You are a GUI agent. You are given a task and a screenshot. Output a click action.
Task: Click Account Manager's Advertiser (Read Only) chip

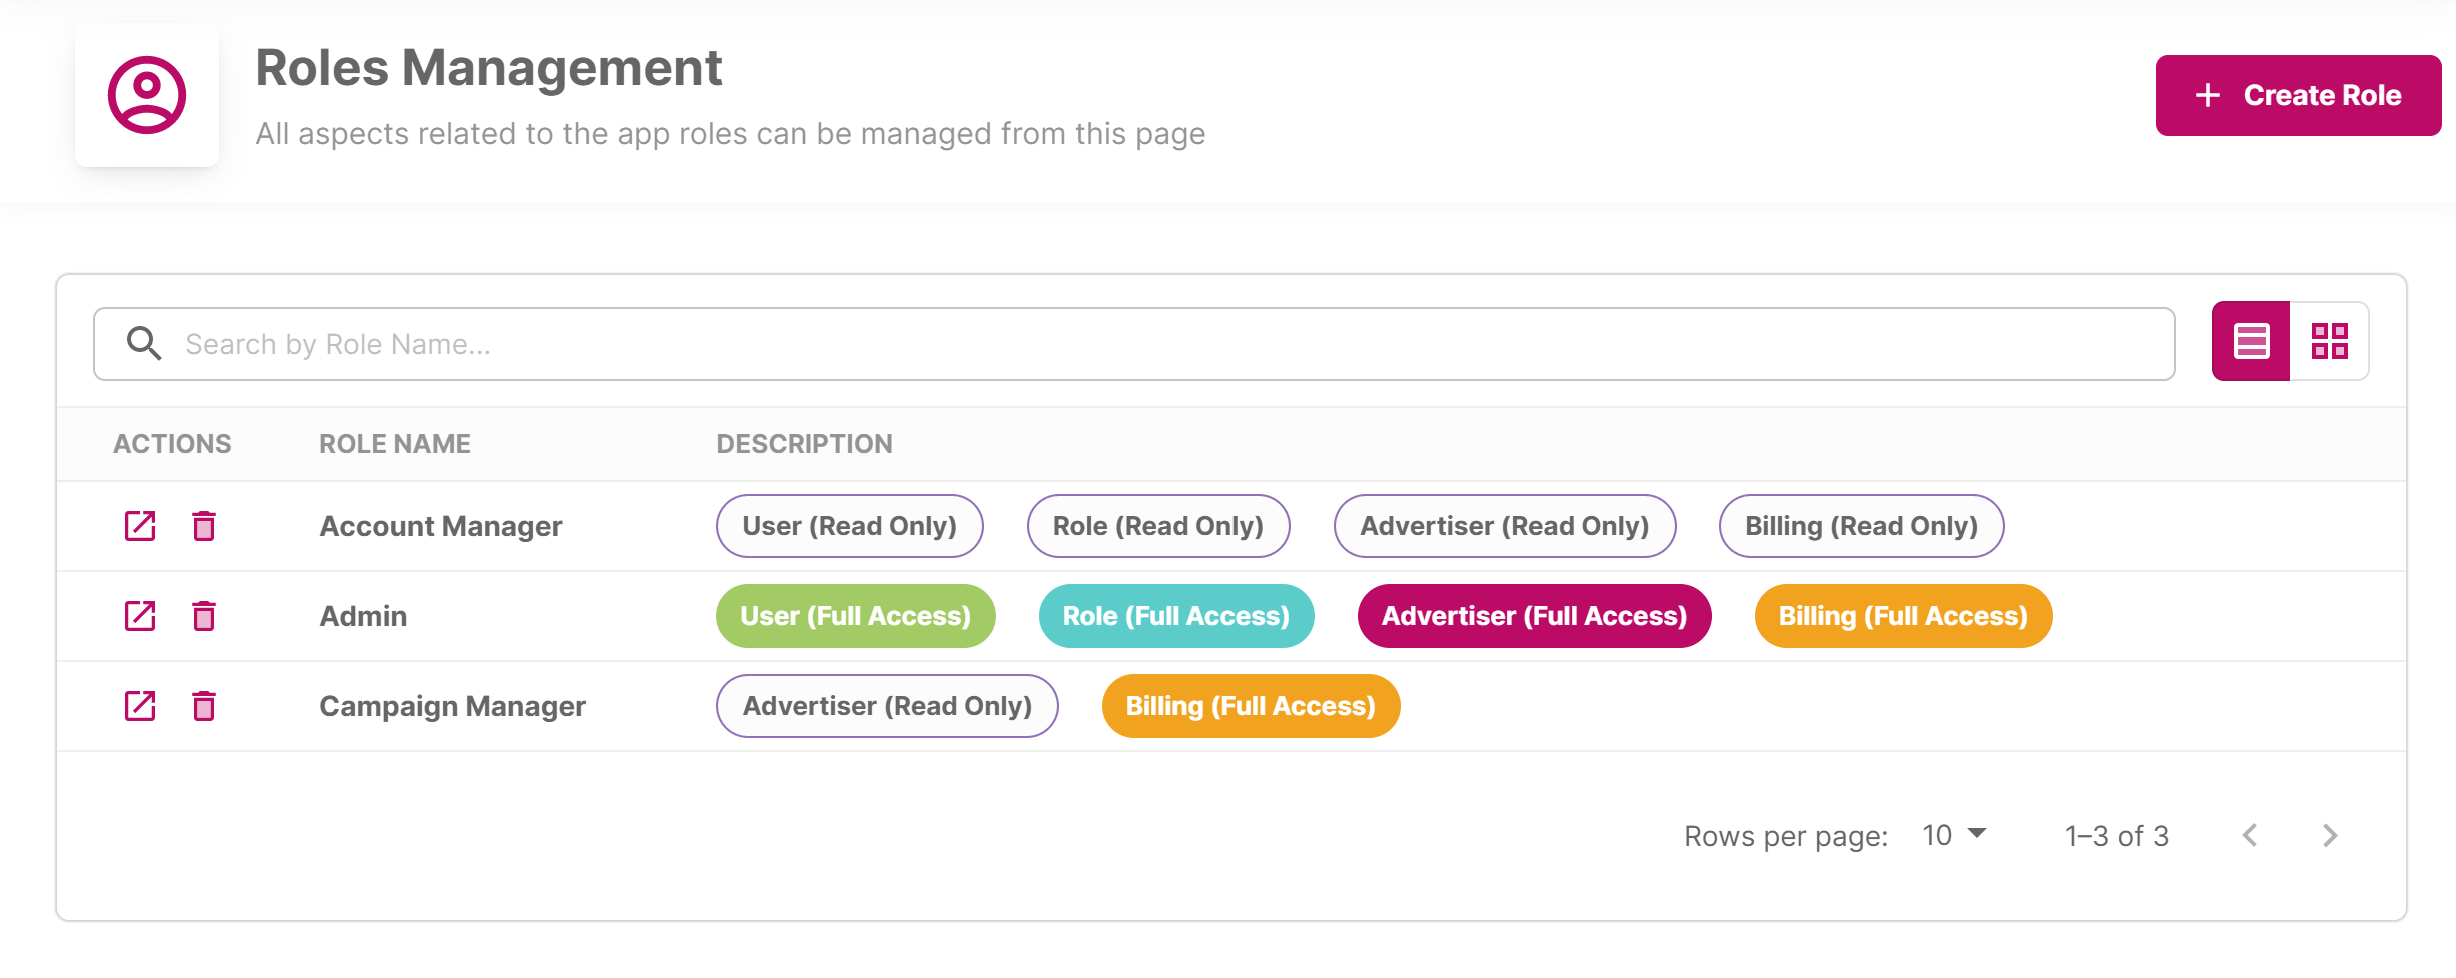[1505, 526]
